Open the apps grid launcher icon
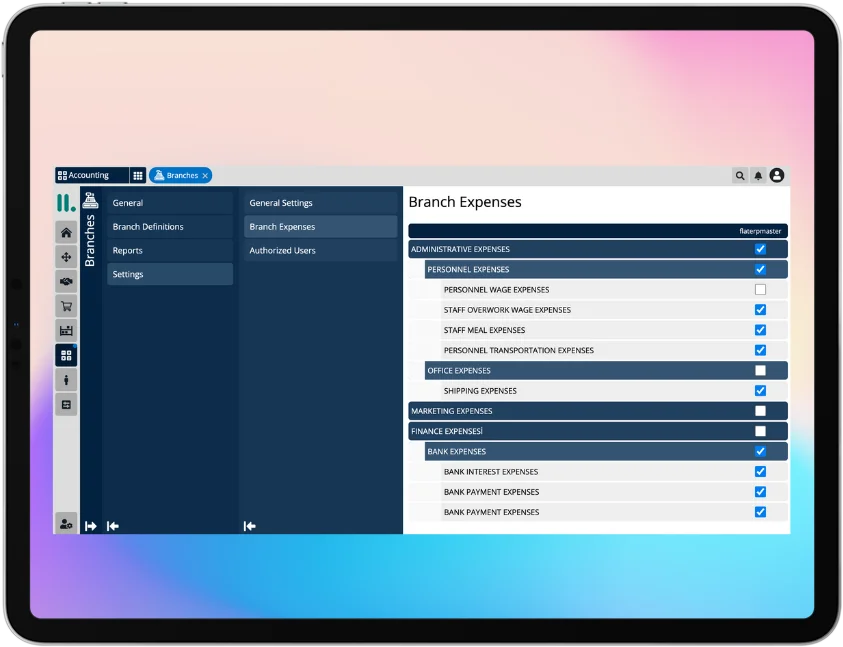843x647 pixels. (138, 176)
